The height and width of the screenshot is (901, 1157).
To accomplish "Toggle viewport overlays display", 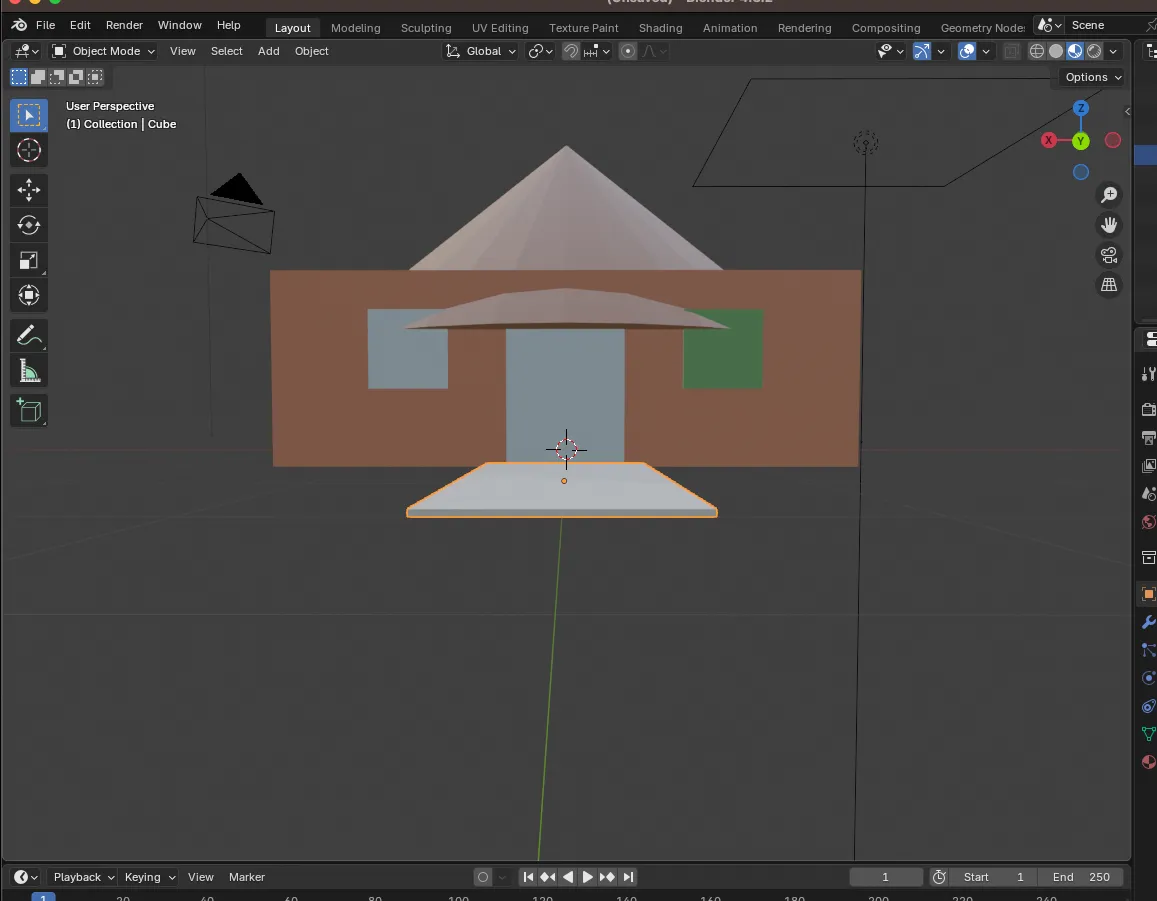I will tap(967, 51).
